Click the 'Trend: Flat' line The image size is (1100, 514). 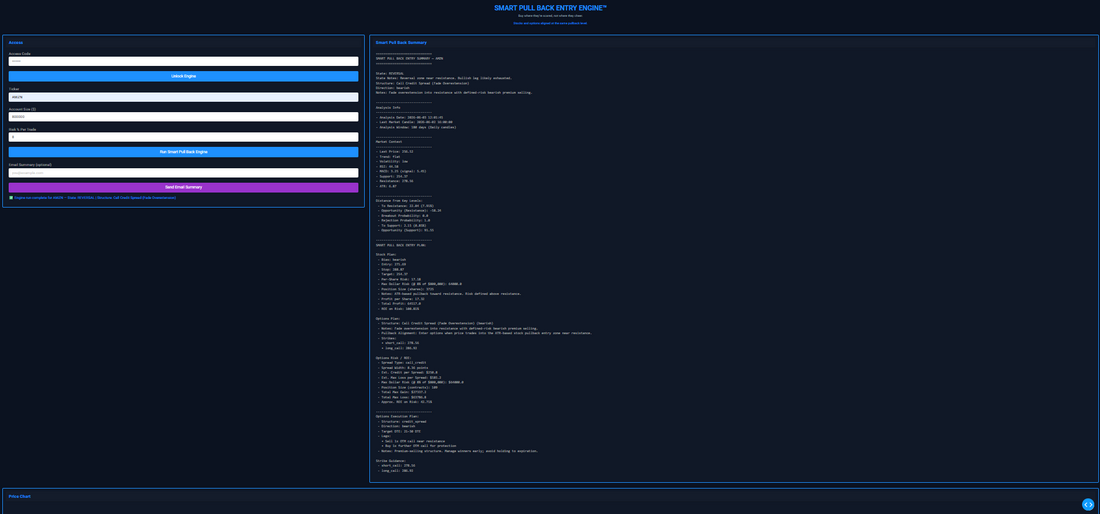[391, 156]
